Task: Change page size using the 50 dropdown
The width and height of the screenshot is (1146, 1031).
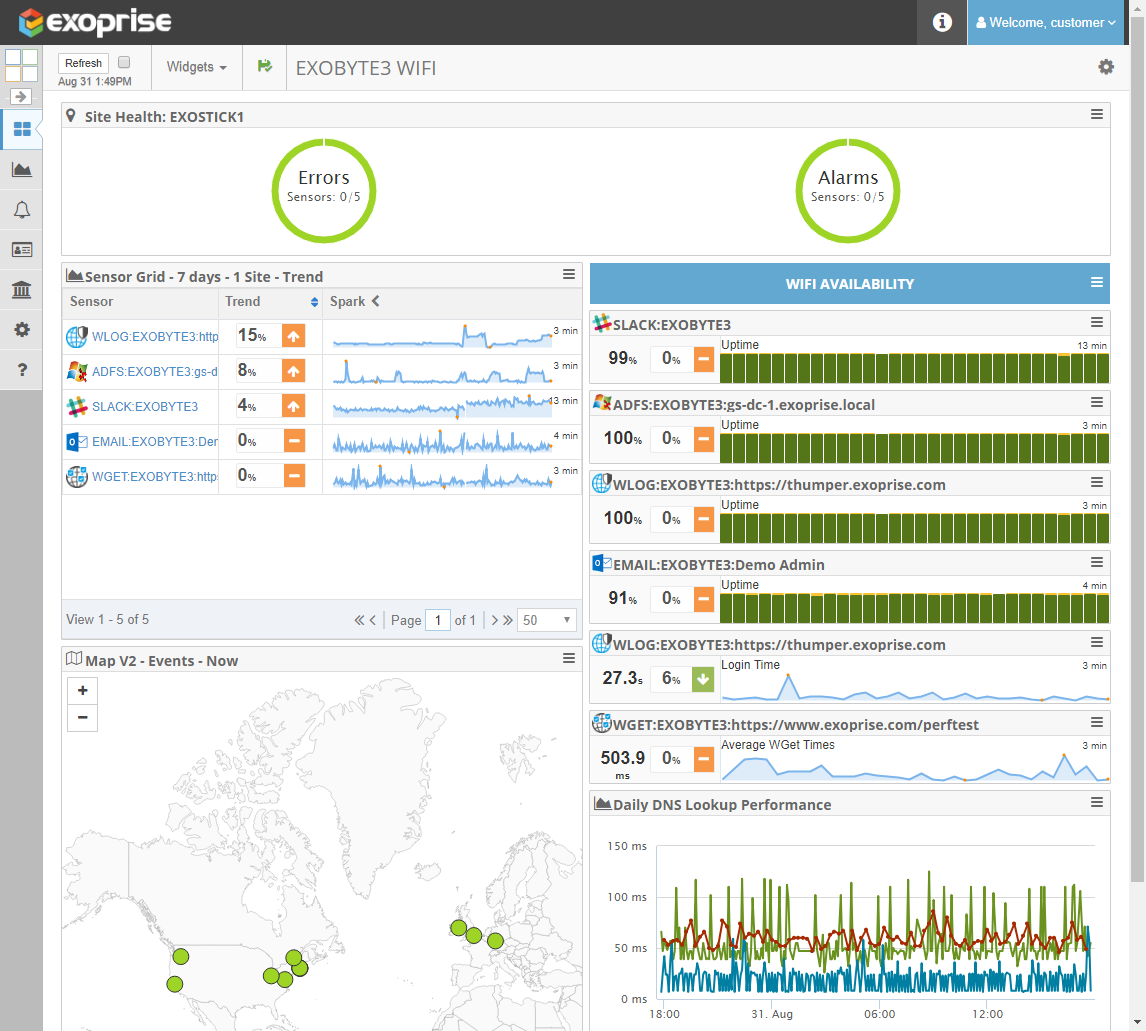Action: click(546, 620)
